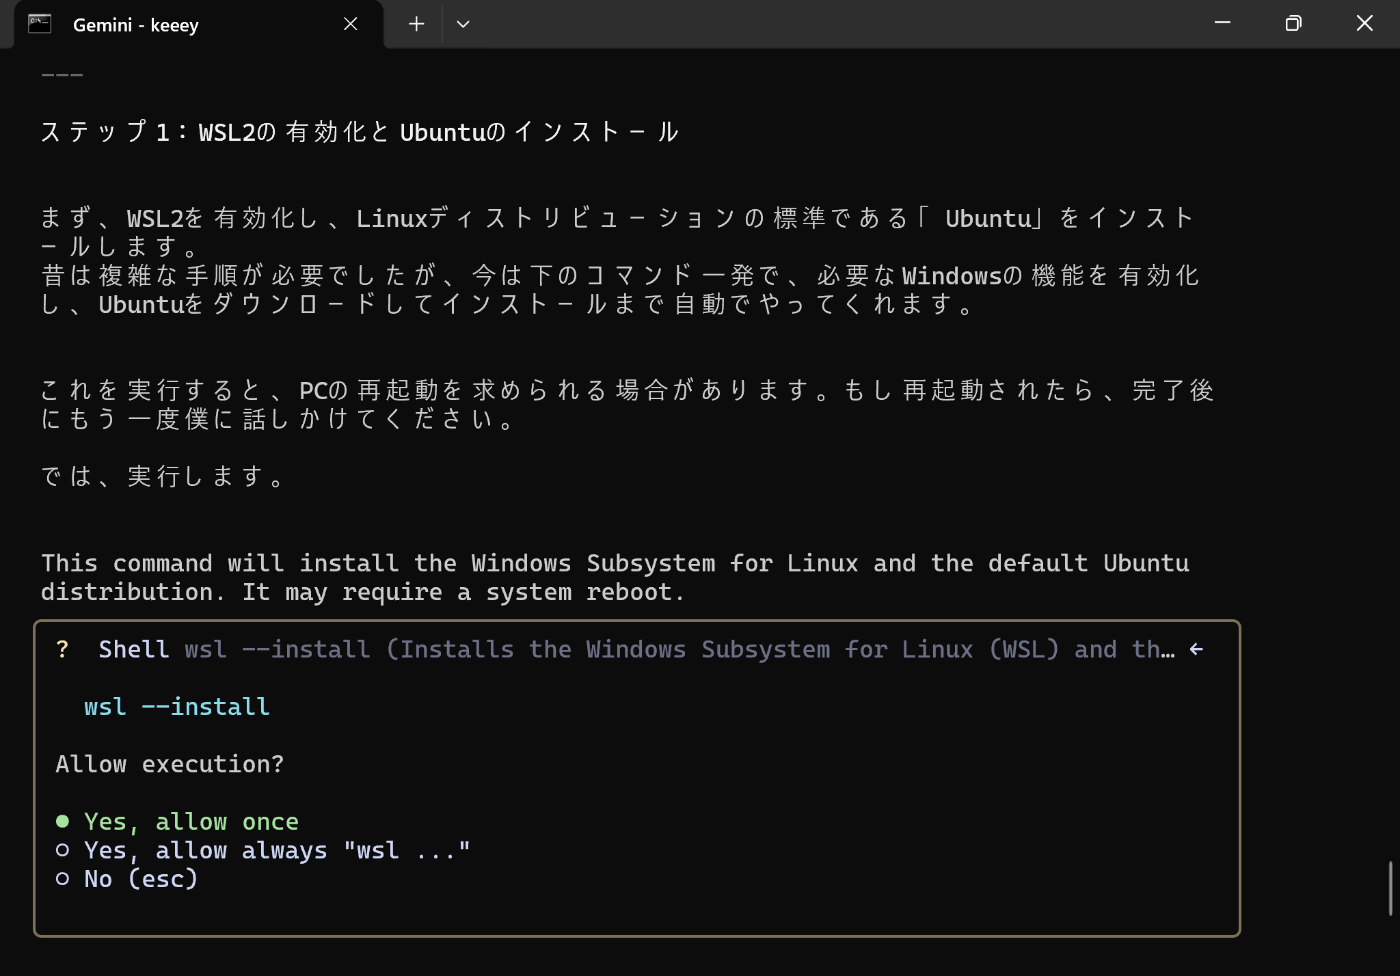Click the Shell command header line
1400x976 pixels.
630,650
